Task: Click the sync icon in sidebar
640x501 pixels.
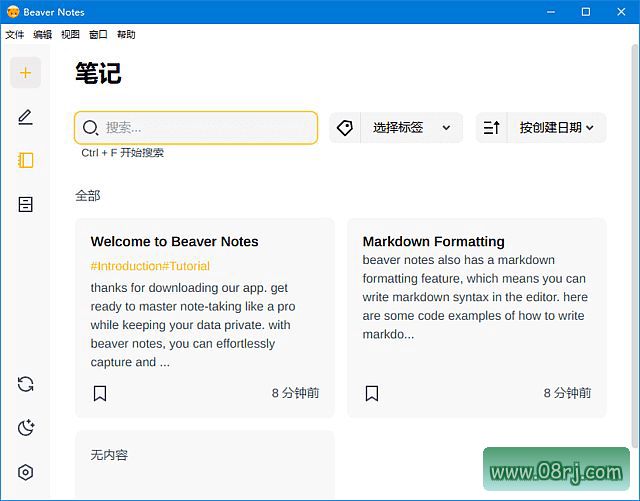Action: click(25, 384)
